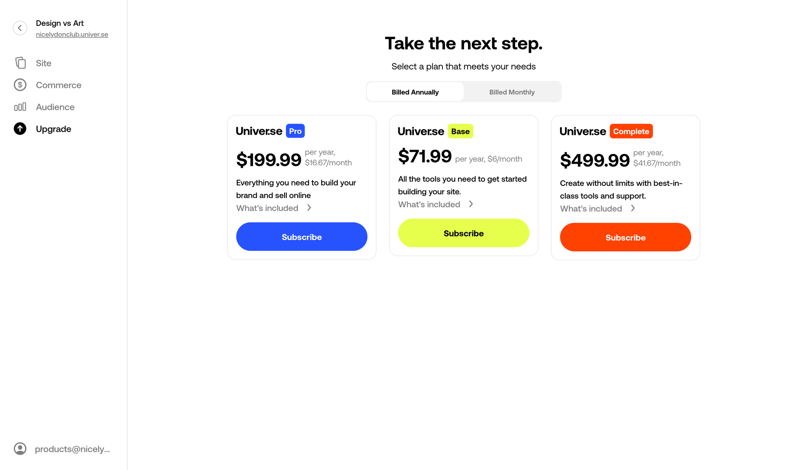Switch billing to Billed Monthly
This screenshot has height=470, width=800.
pos(511,92)
